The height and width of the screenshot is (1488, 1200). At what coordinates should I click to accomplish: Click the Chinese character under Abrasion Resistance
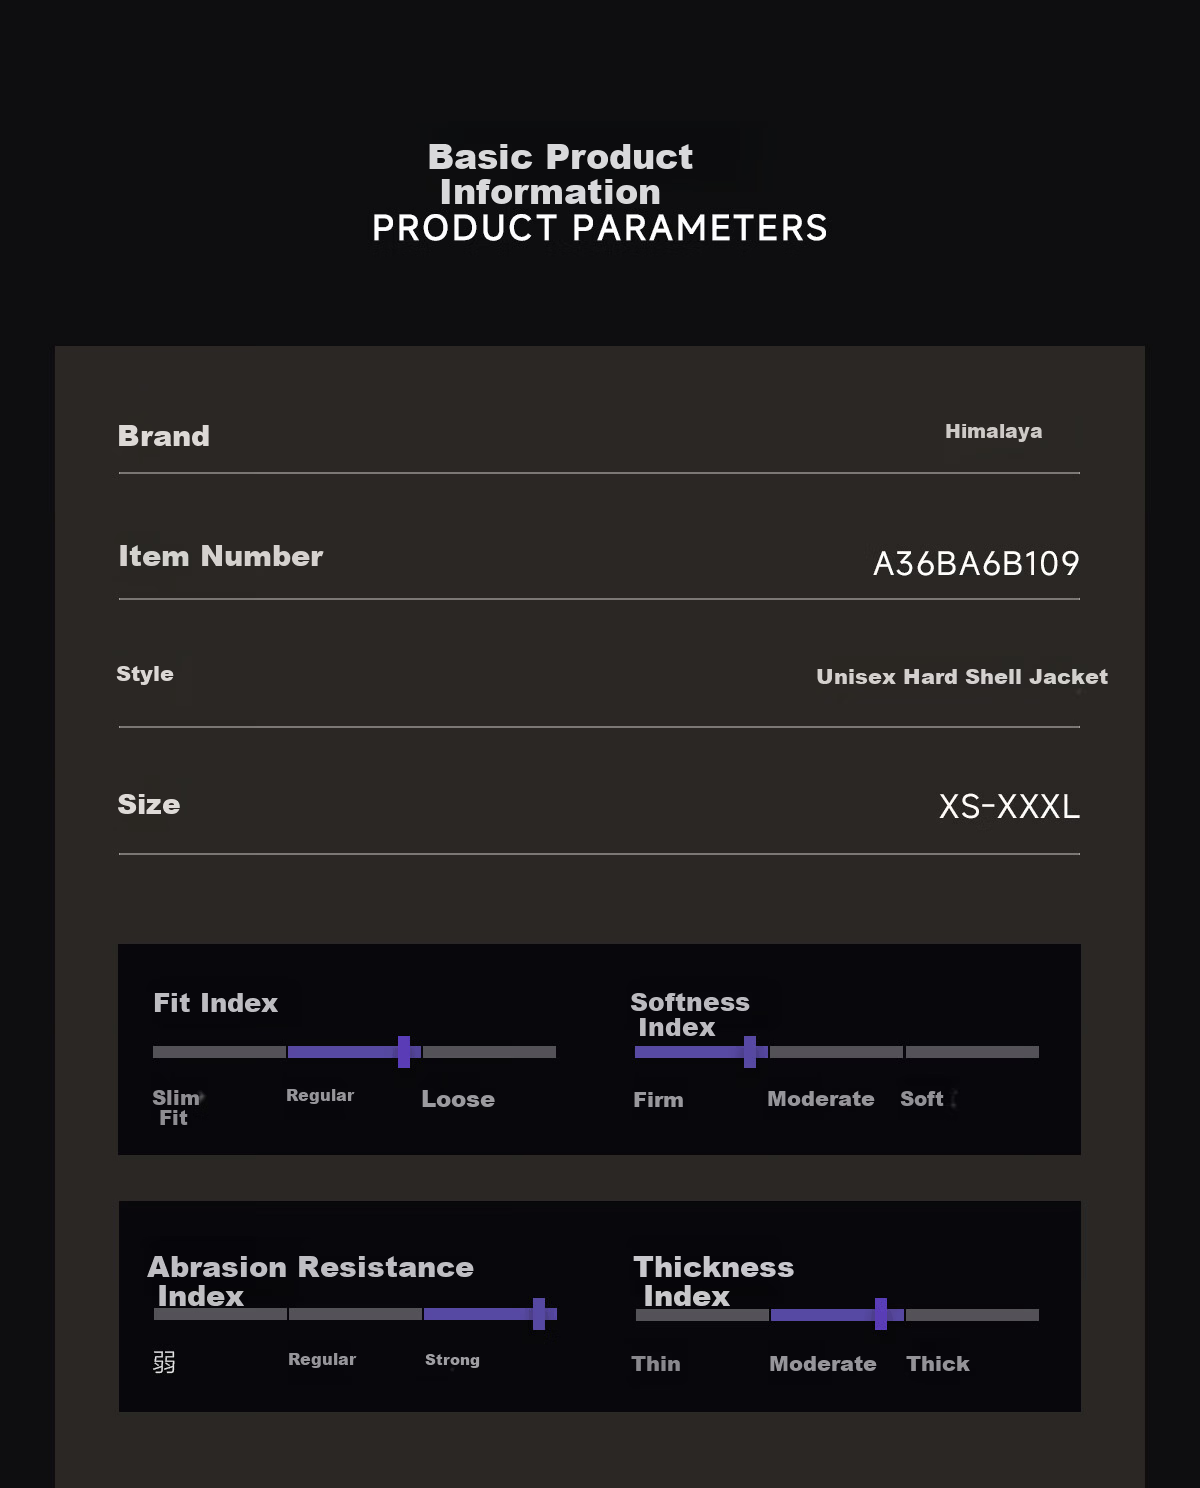[164, 1362]
